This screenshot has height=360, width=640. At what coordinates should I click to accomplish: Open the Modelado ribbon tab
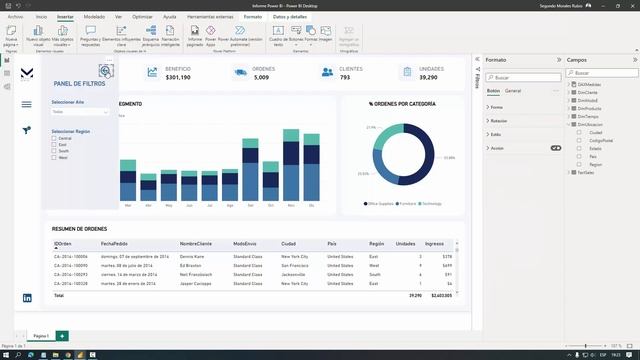(x=94, y=17)
